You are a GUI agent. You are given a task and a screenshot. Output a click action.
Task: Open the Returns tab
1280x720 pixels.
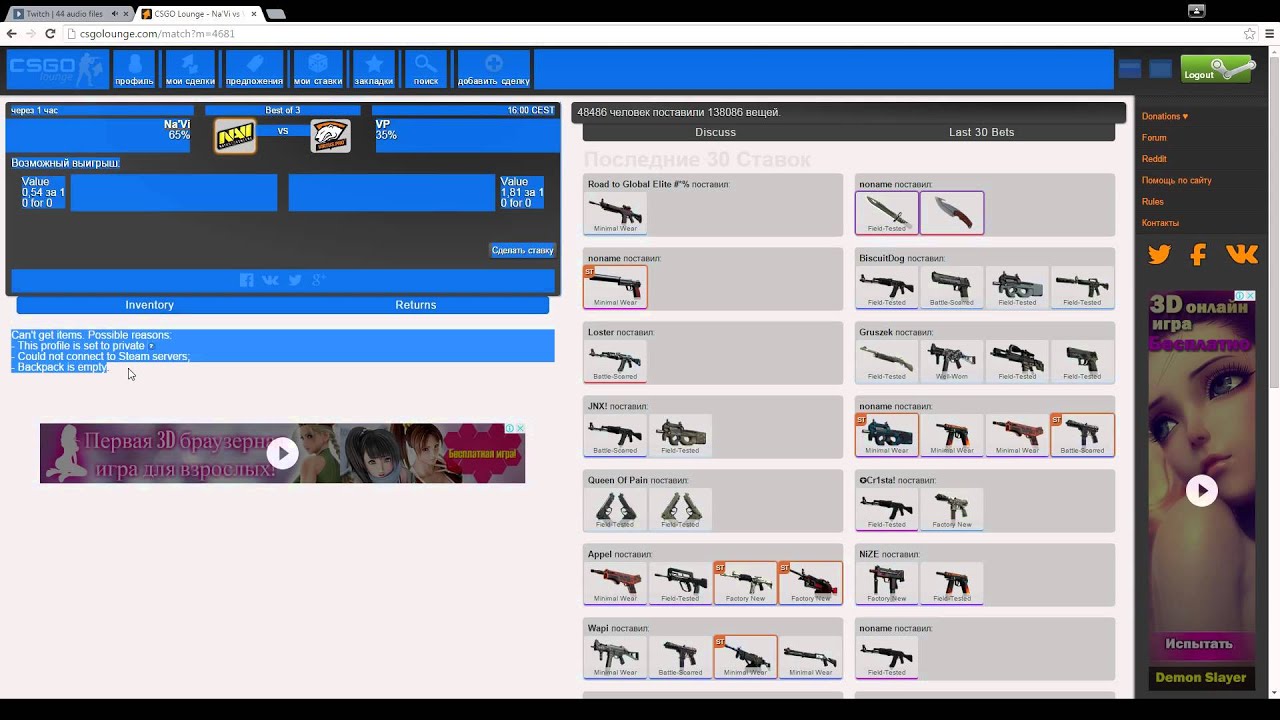(415, 305)
